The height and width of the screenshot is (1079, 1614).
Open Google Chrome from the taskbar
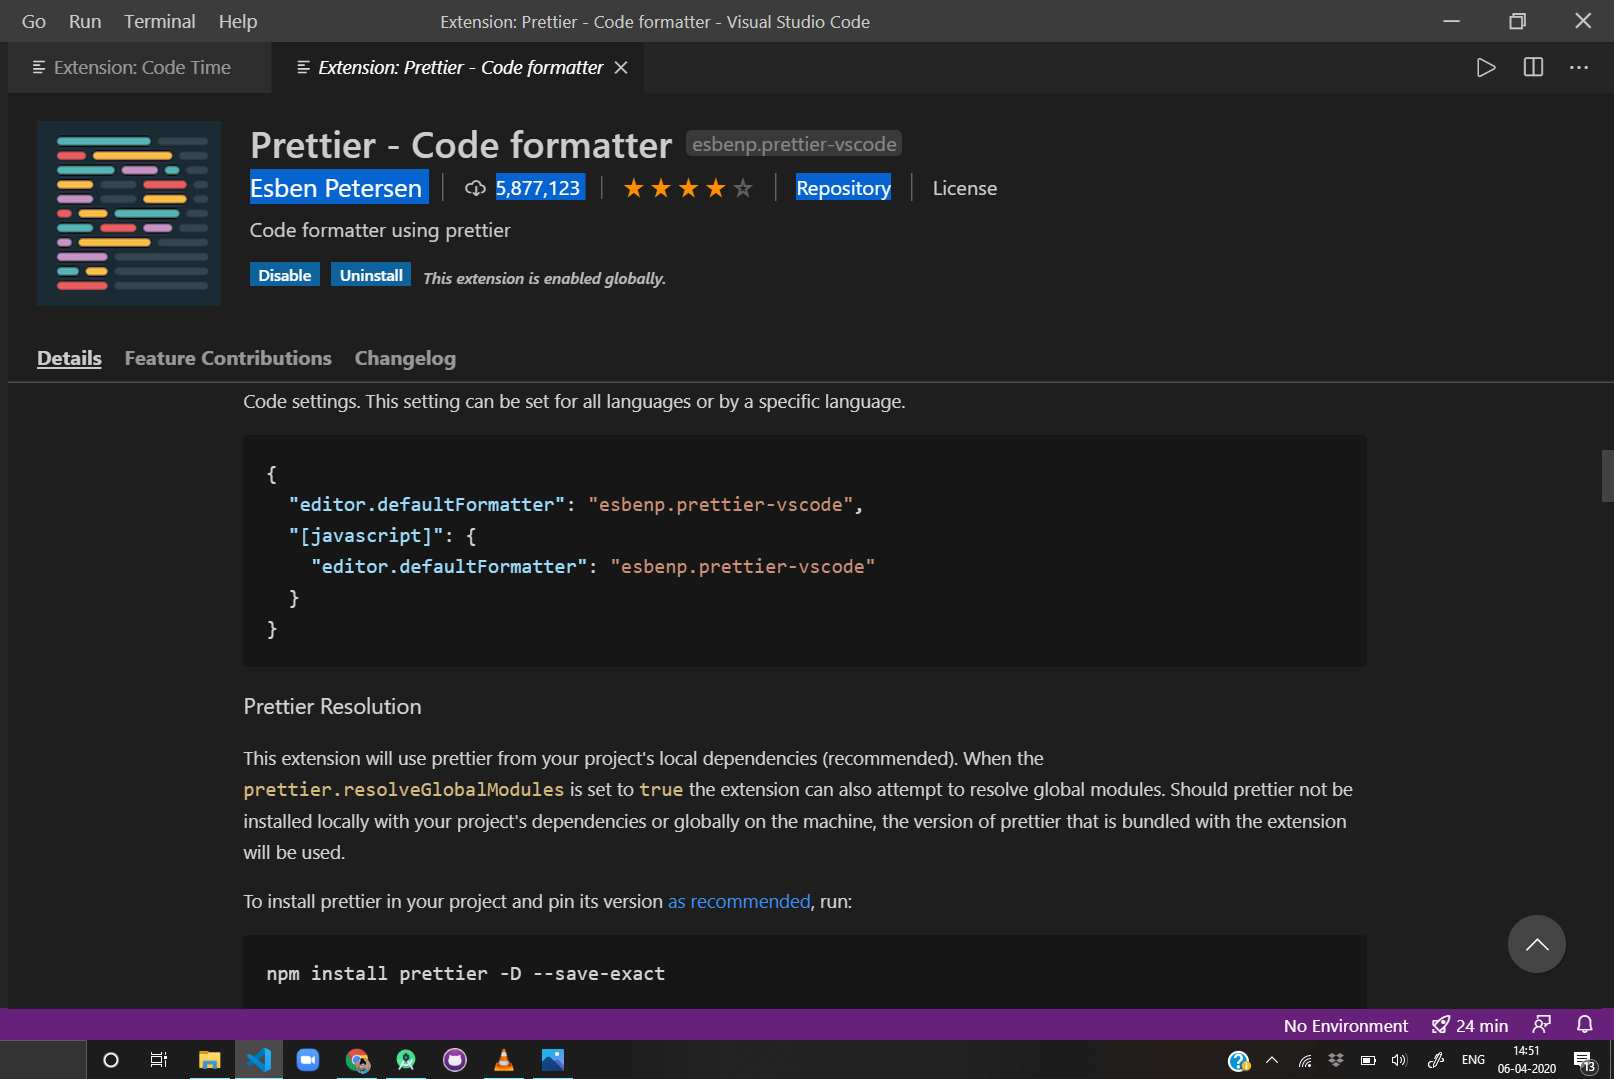point(357,1060)
